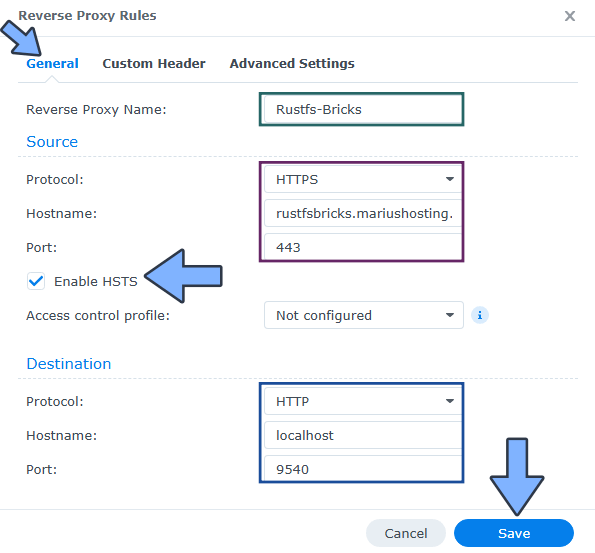Click the Not configured dropdown arrow
The height and width of the screenshot is (553, 595).
click(450, 315)
